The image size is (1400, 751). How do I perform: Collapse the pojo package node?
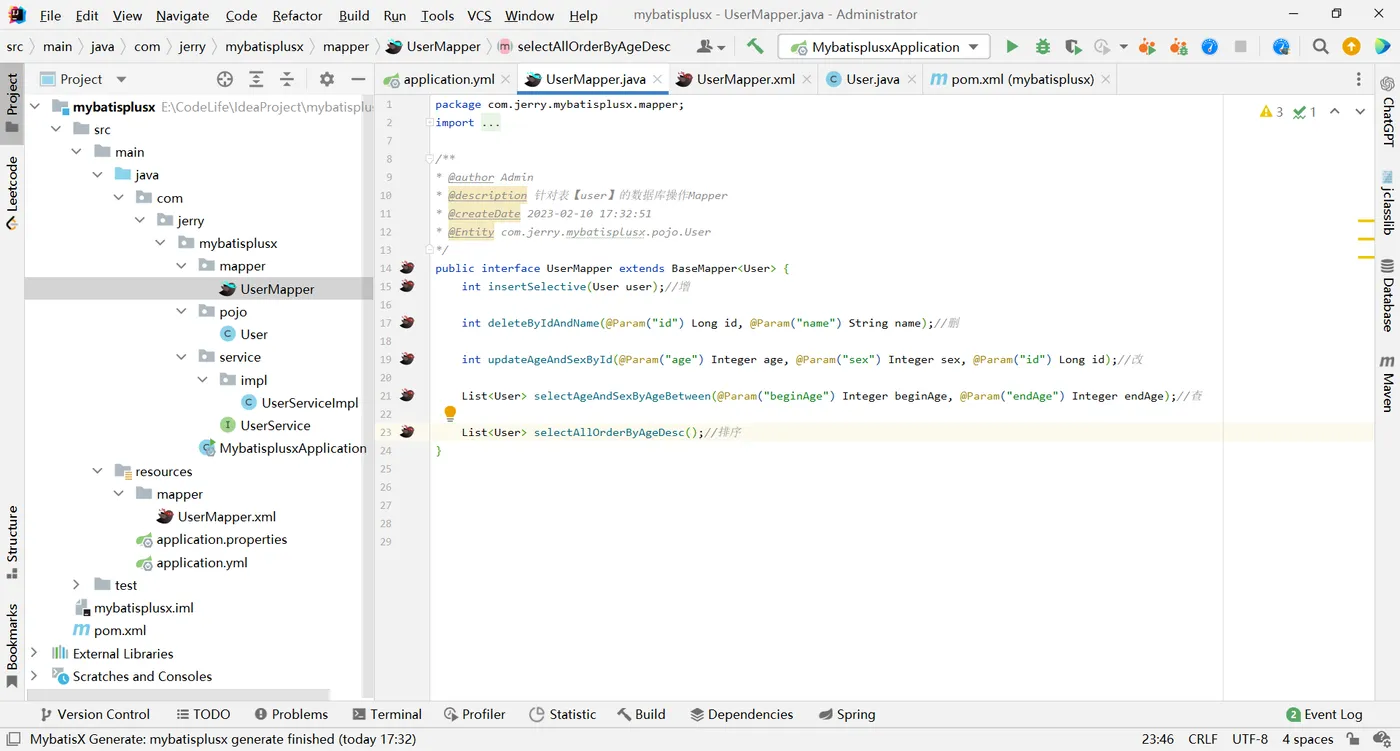(x=181, y=311)
